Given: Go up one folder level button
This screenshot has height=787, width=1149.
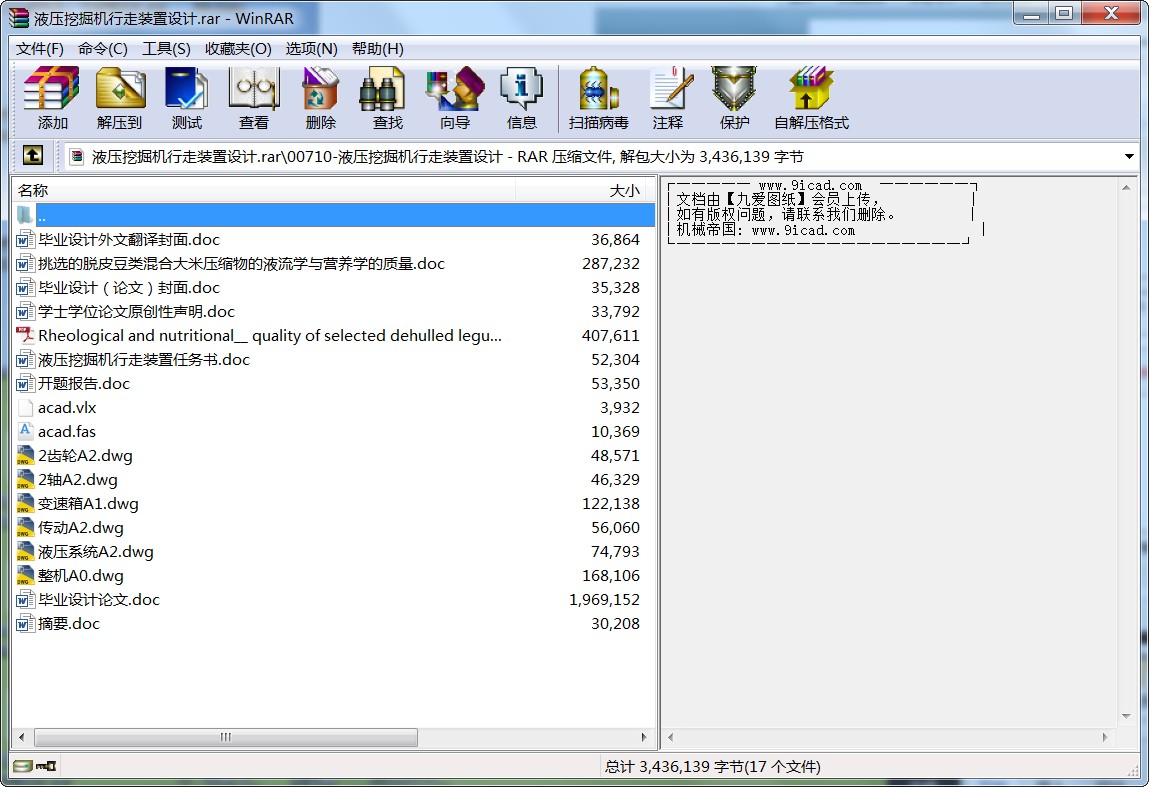Looking at the screenshot, I should click(x=33, y=156).
